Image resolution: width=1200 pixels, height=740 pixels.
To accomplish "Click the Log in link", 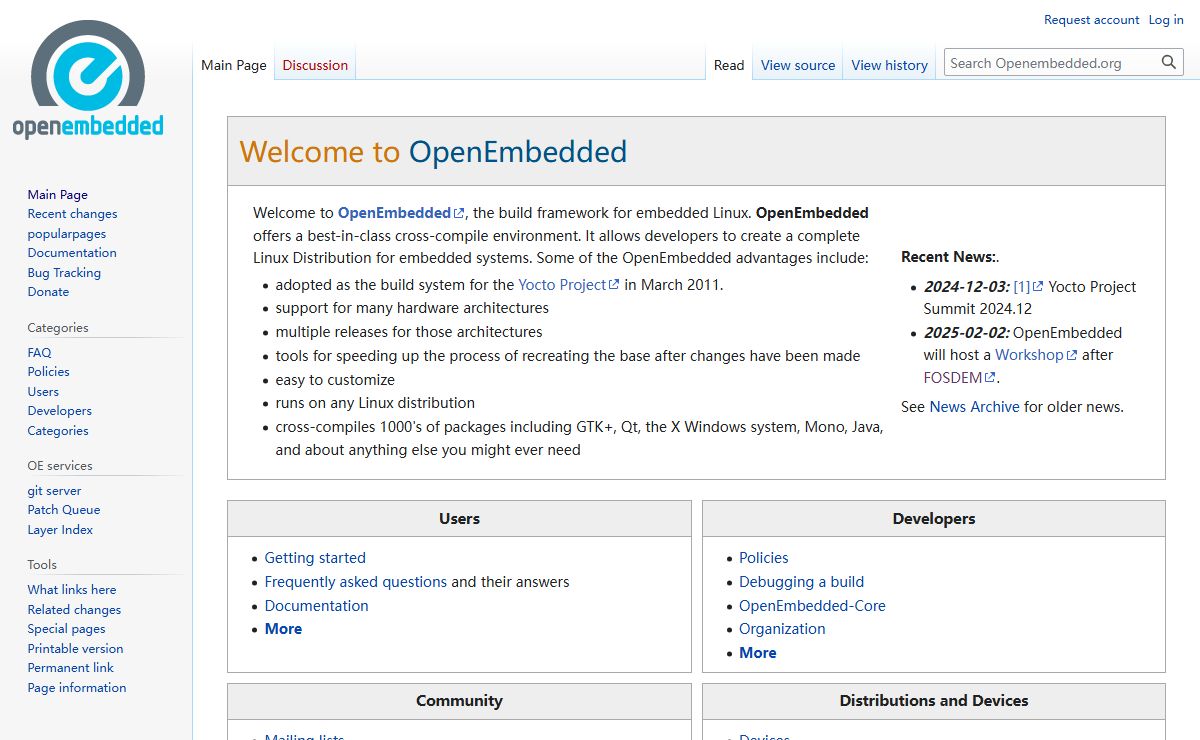I will (1166, 20).
